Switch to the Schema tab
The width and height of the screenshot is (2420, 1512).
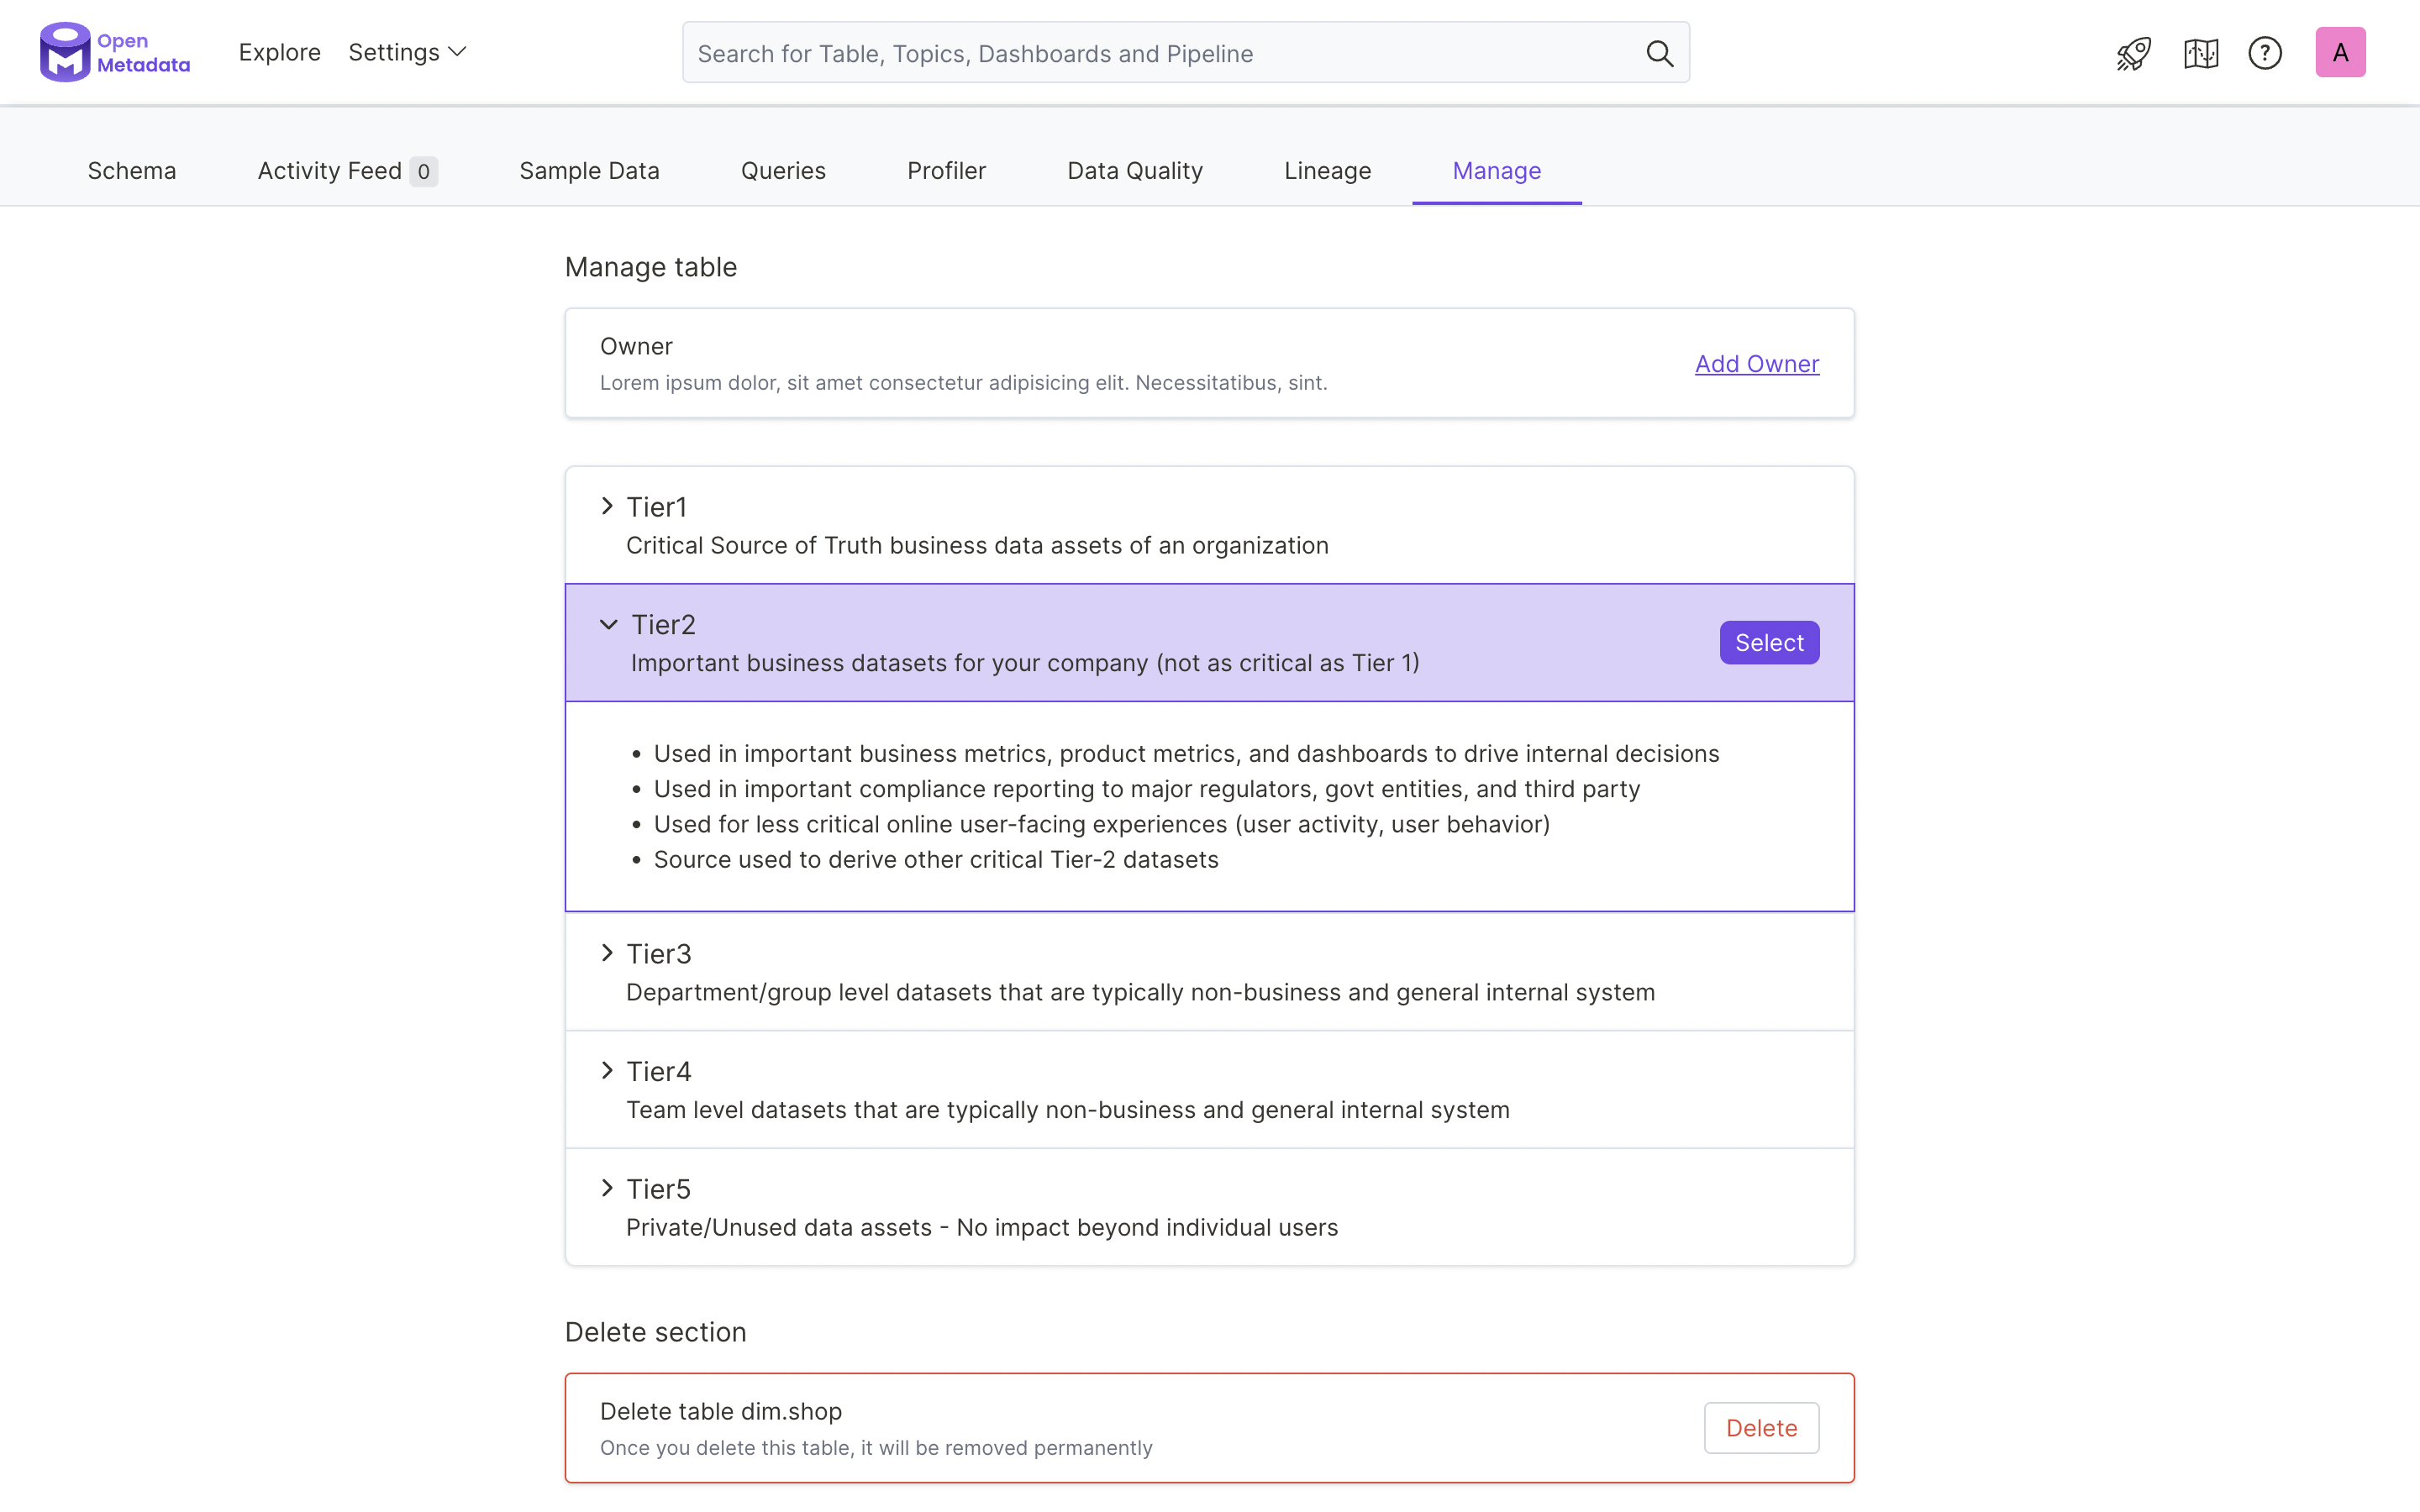point(132,171)
